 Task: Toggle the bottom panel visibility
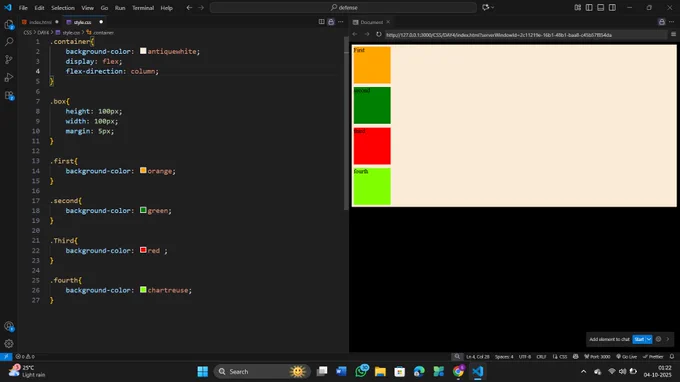click(x=601, y=7)
